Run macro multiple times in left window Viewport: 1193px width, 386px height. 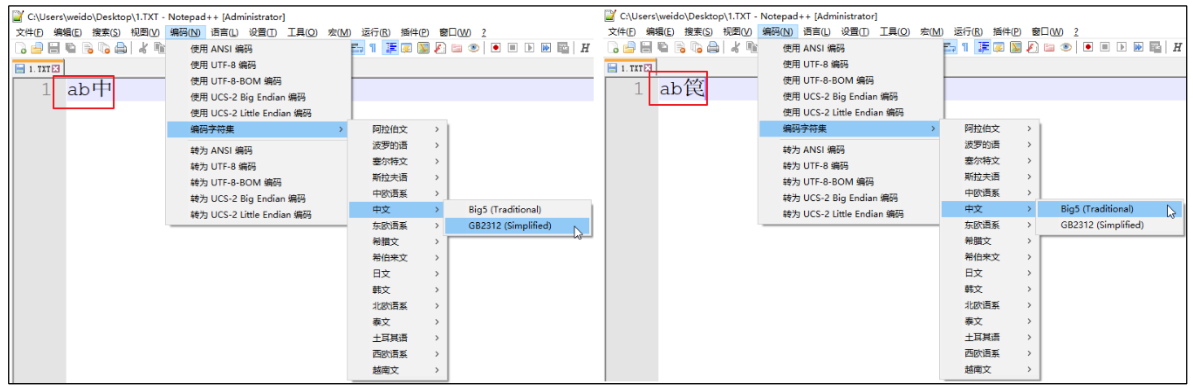click(x=546, y=48)
